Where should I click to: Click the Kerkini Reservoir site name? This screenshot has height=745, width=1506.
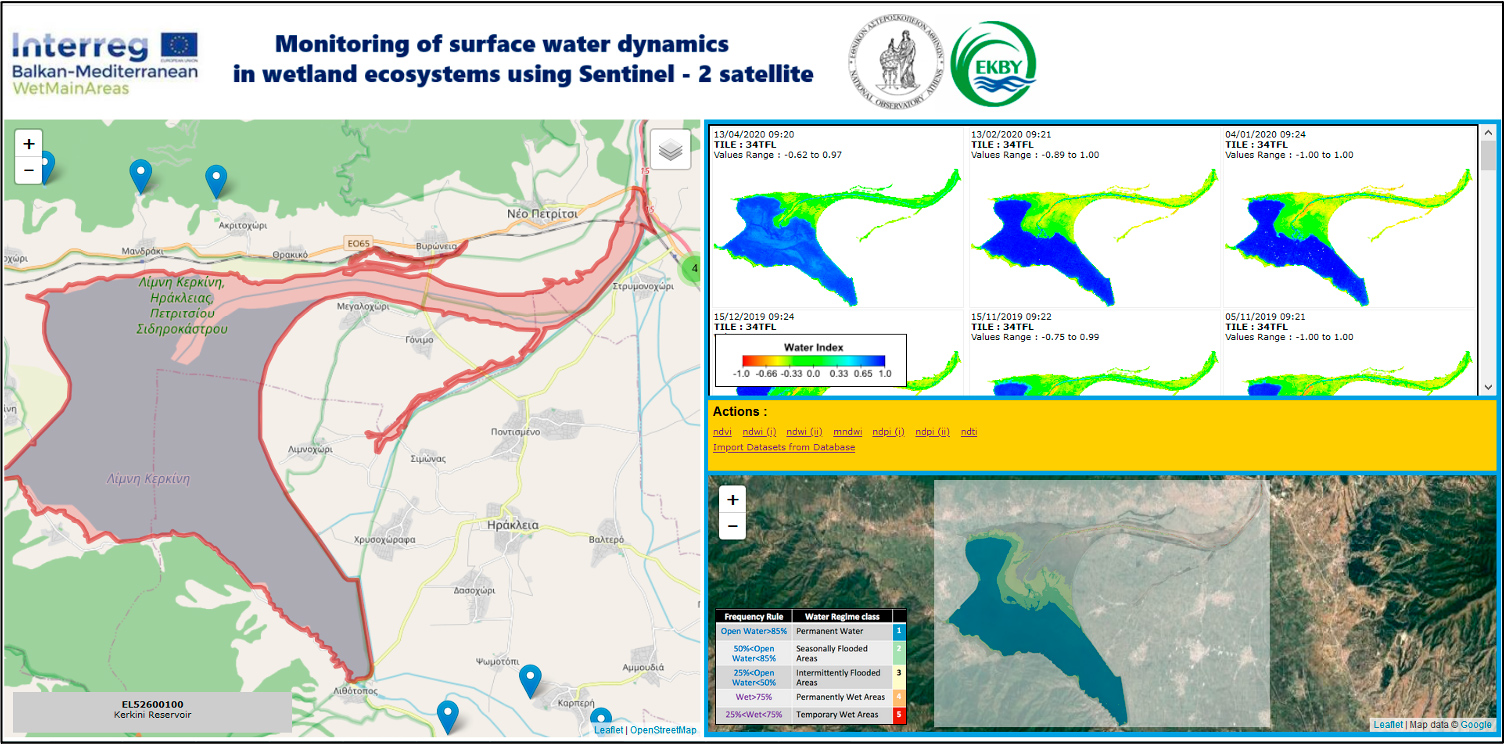152,716
